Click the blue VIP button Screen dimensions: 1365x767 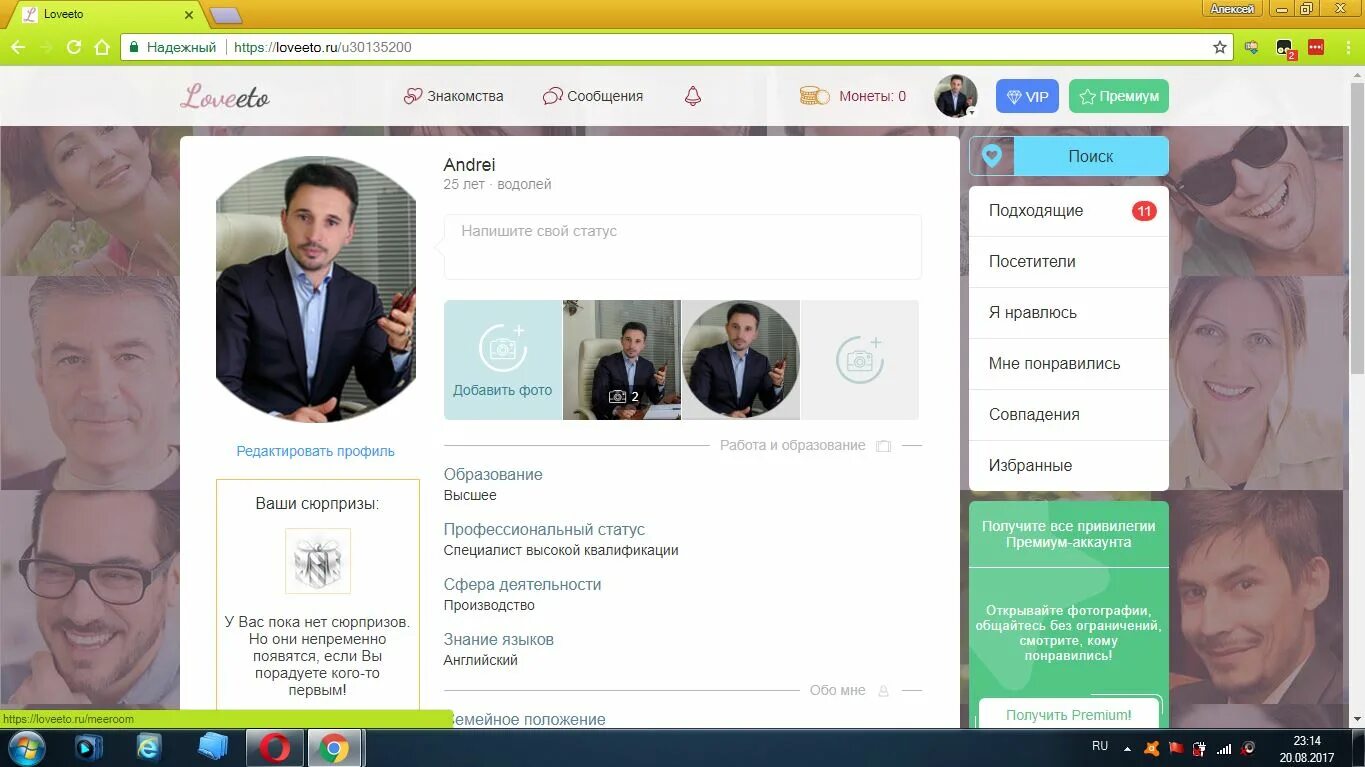tap(1027, 96)
